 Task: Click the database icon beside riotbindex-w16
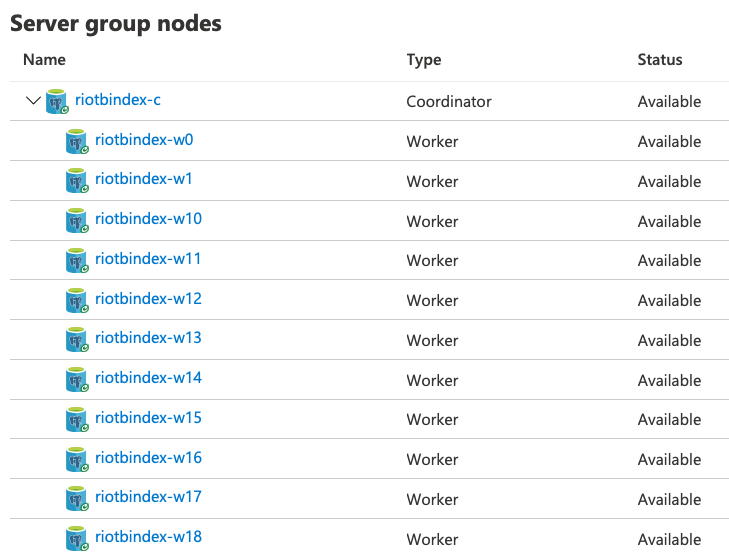77,459
